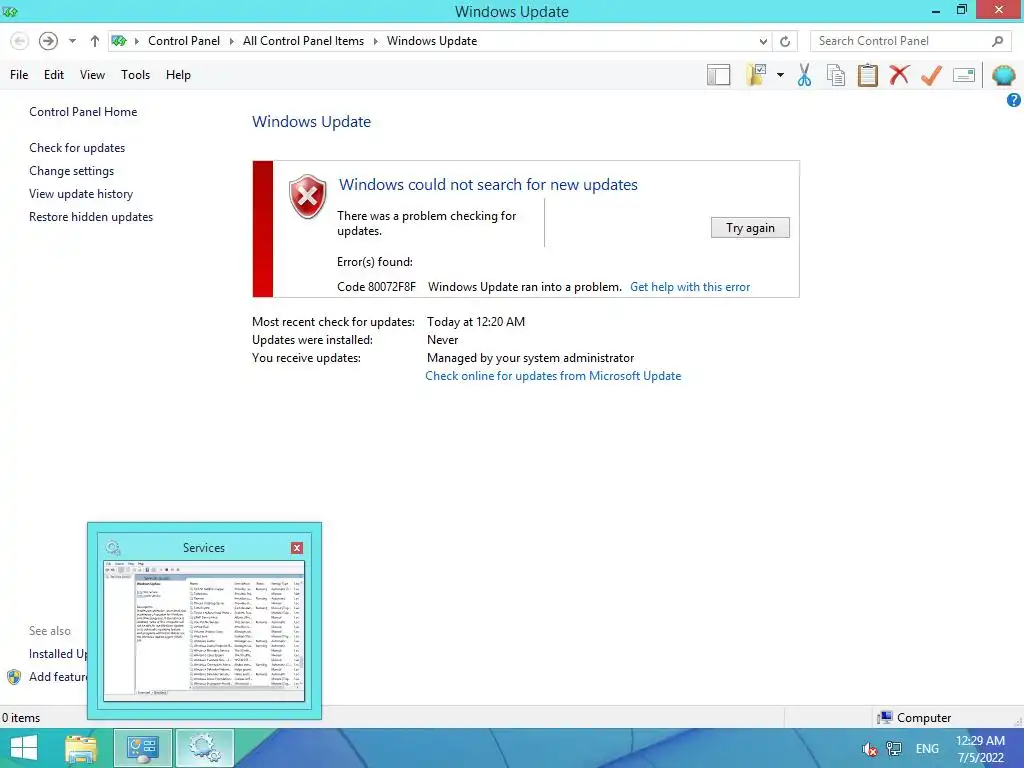Screen dimensions: 1024x768
Task: Open View update history
Action: (81, 194)
